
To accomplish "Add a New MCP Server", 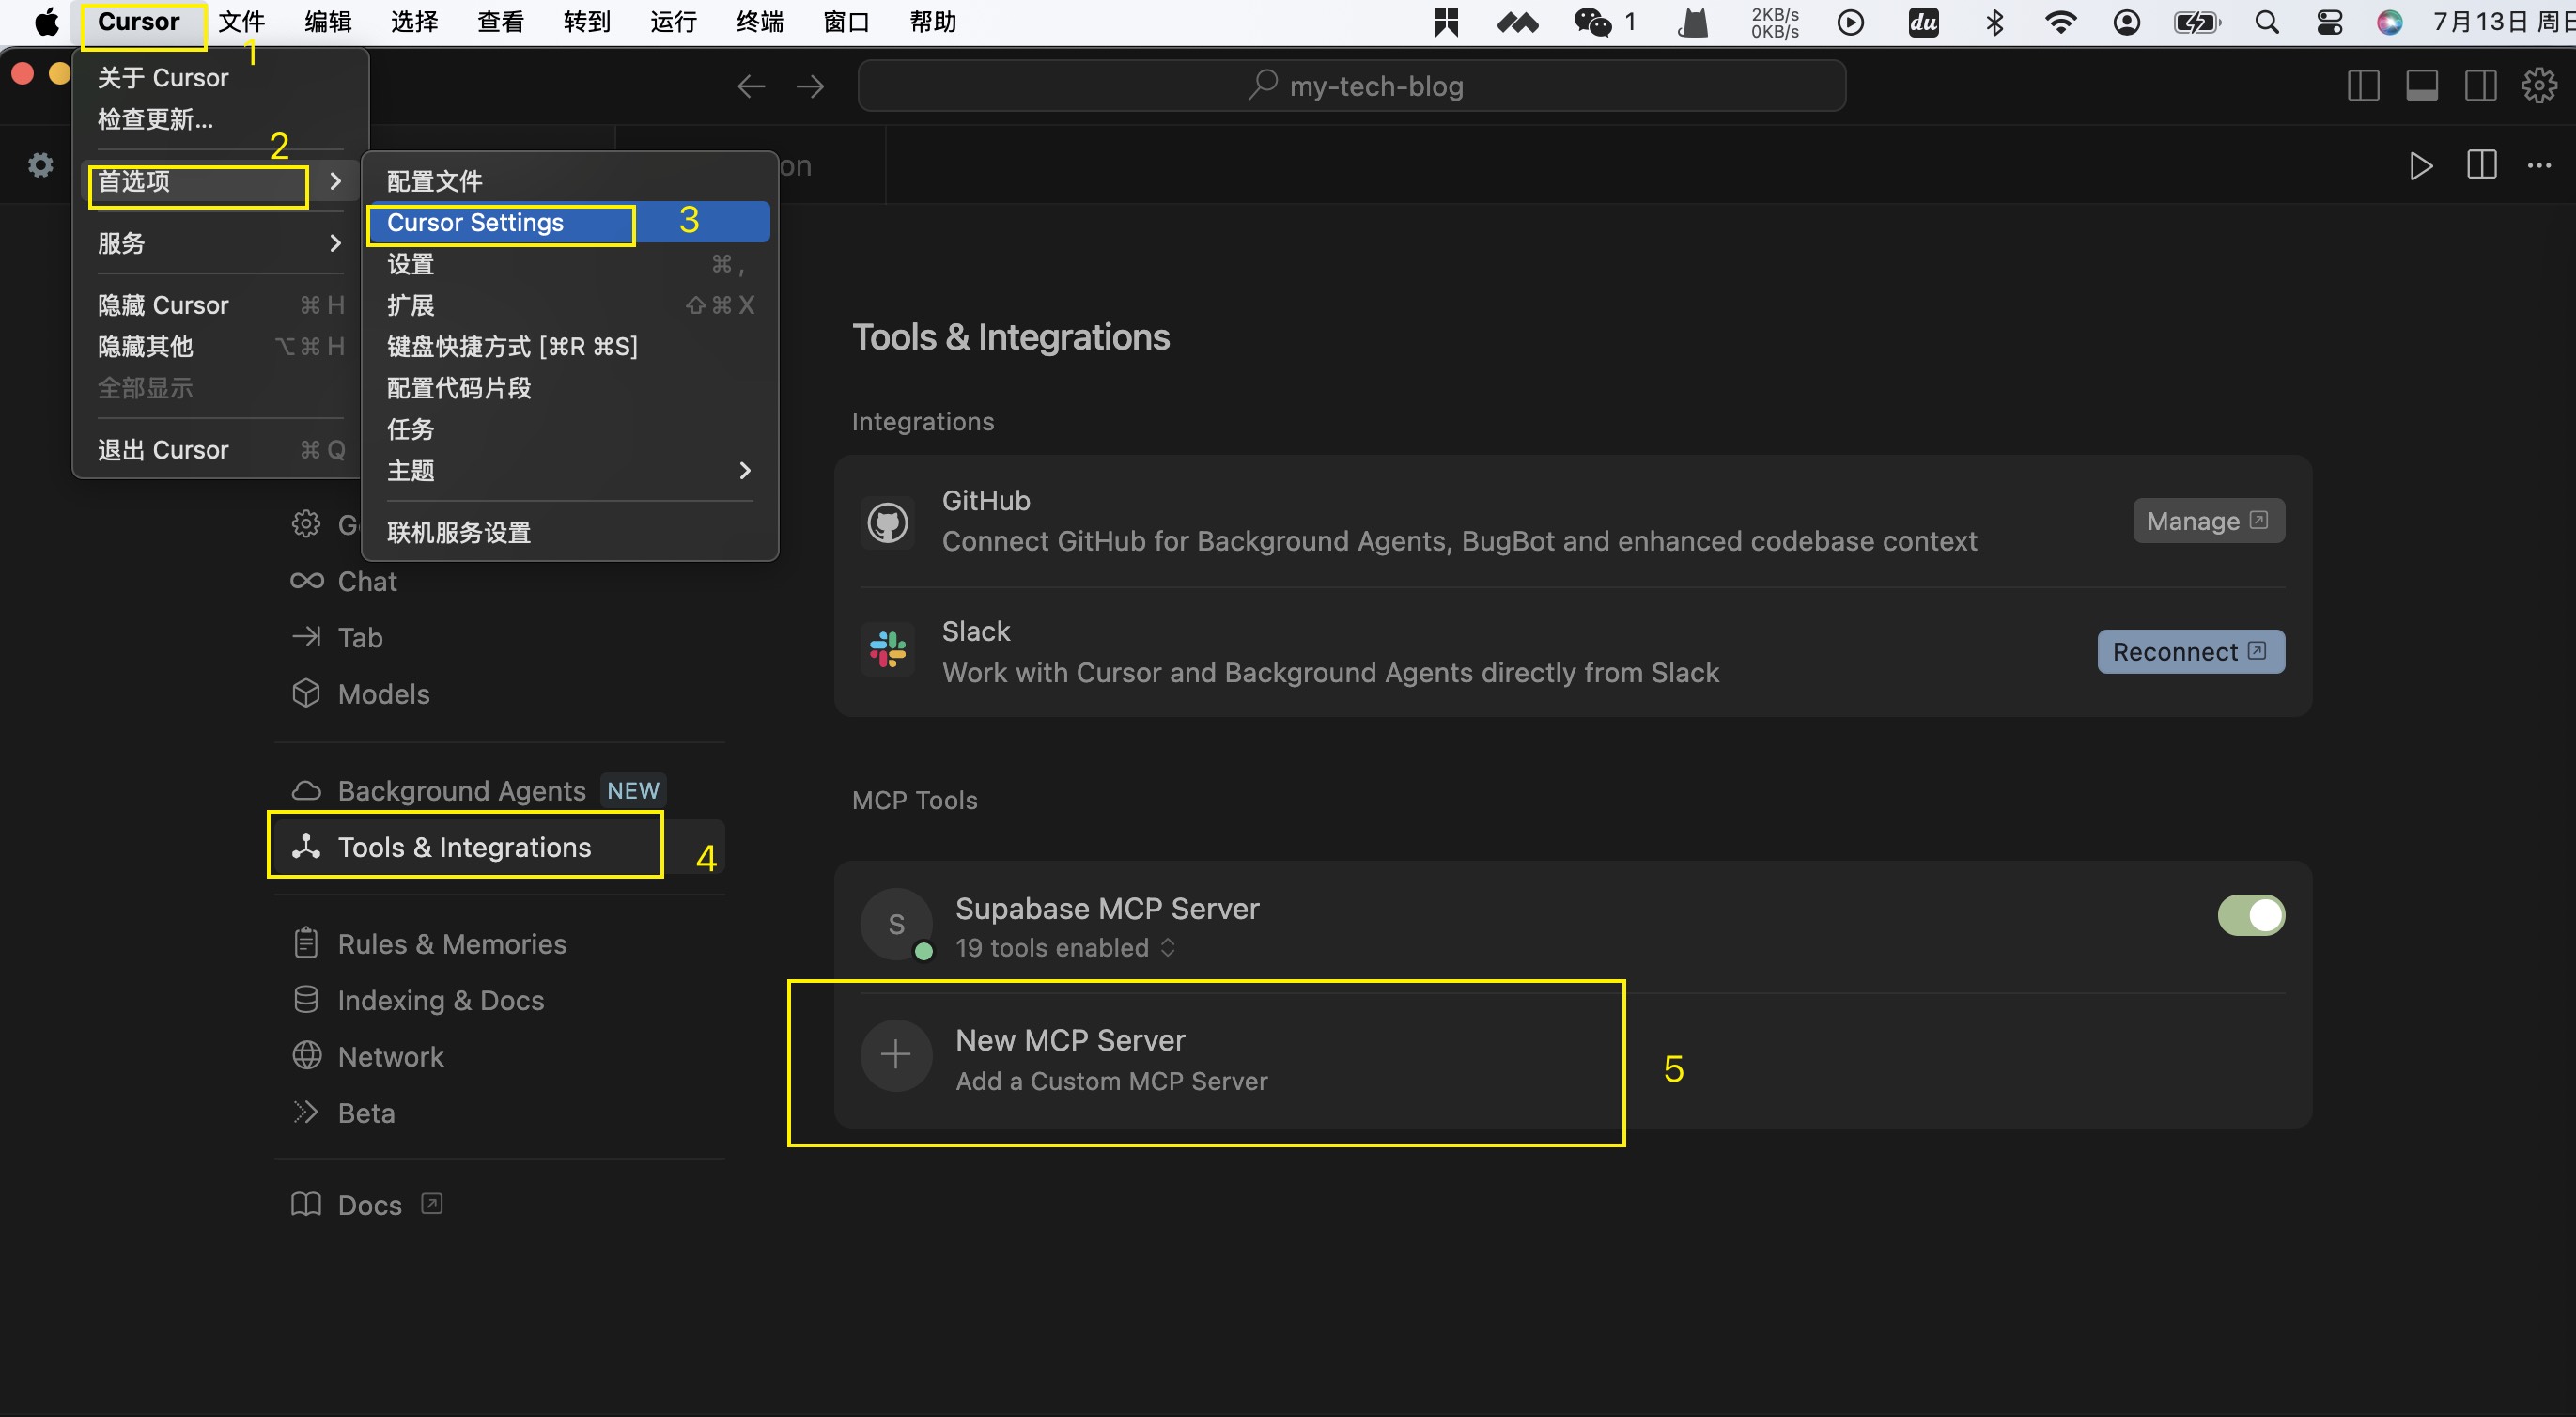I will coord(1572,1060).
